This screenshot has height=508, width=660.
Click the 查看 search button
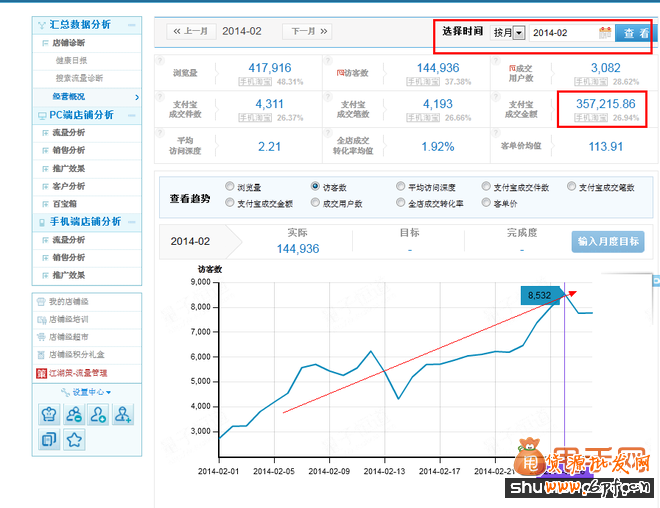pos(635,33)
